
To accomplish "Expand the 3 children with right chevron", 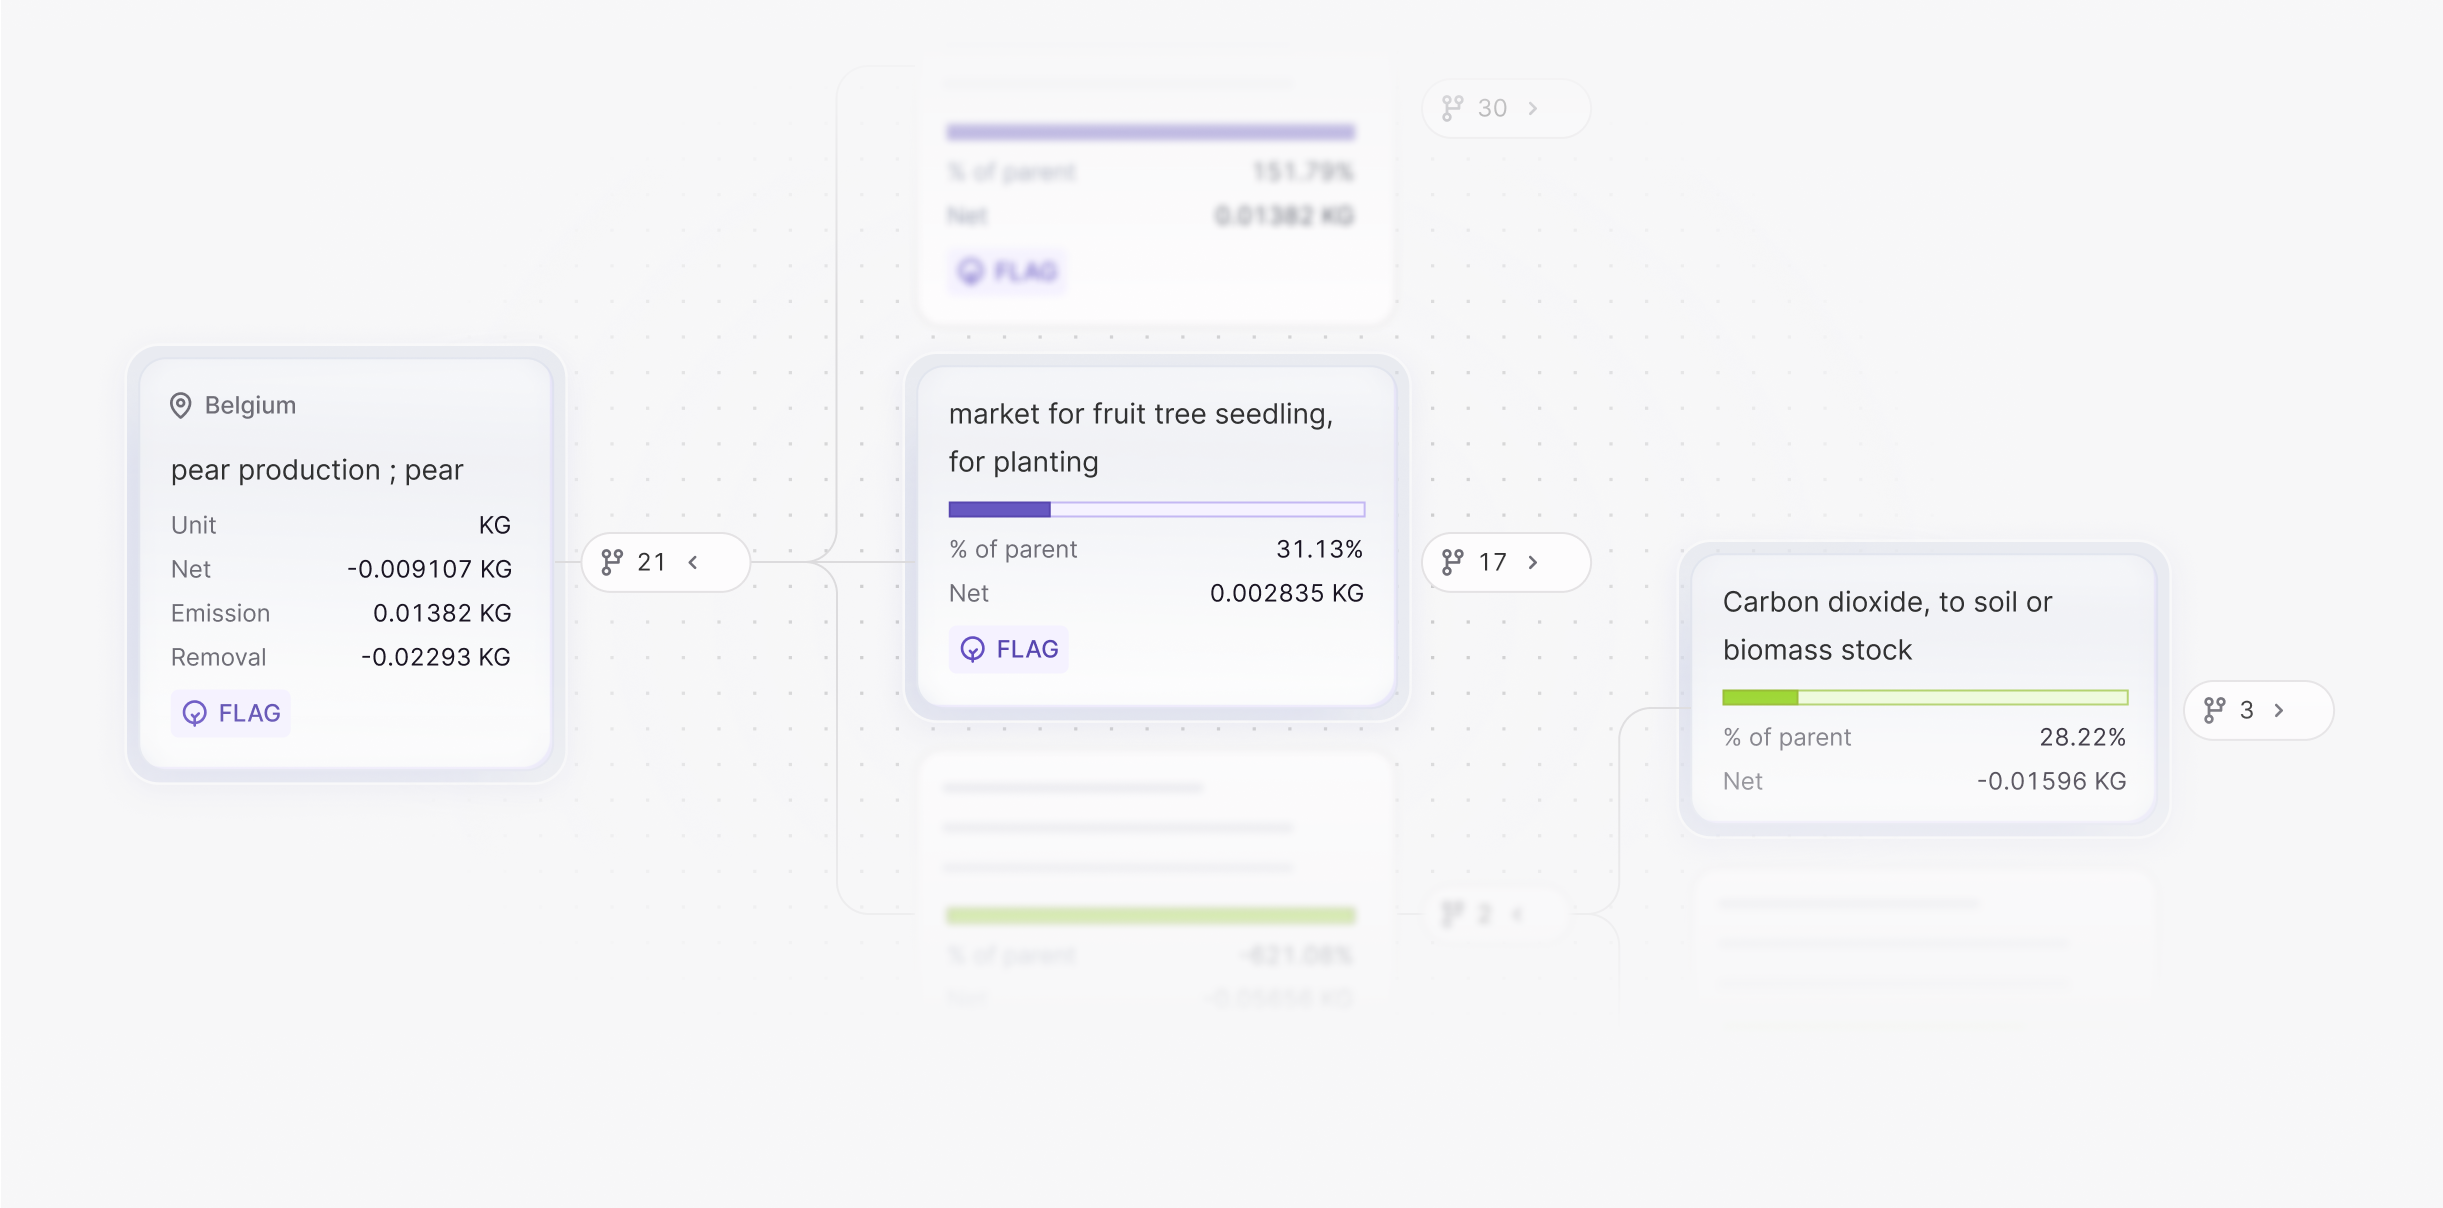I will [x=2279, y=710].
